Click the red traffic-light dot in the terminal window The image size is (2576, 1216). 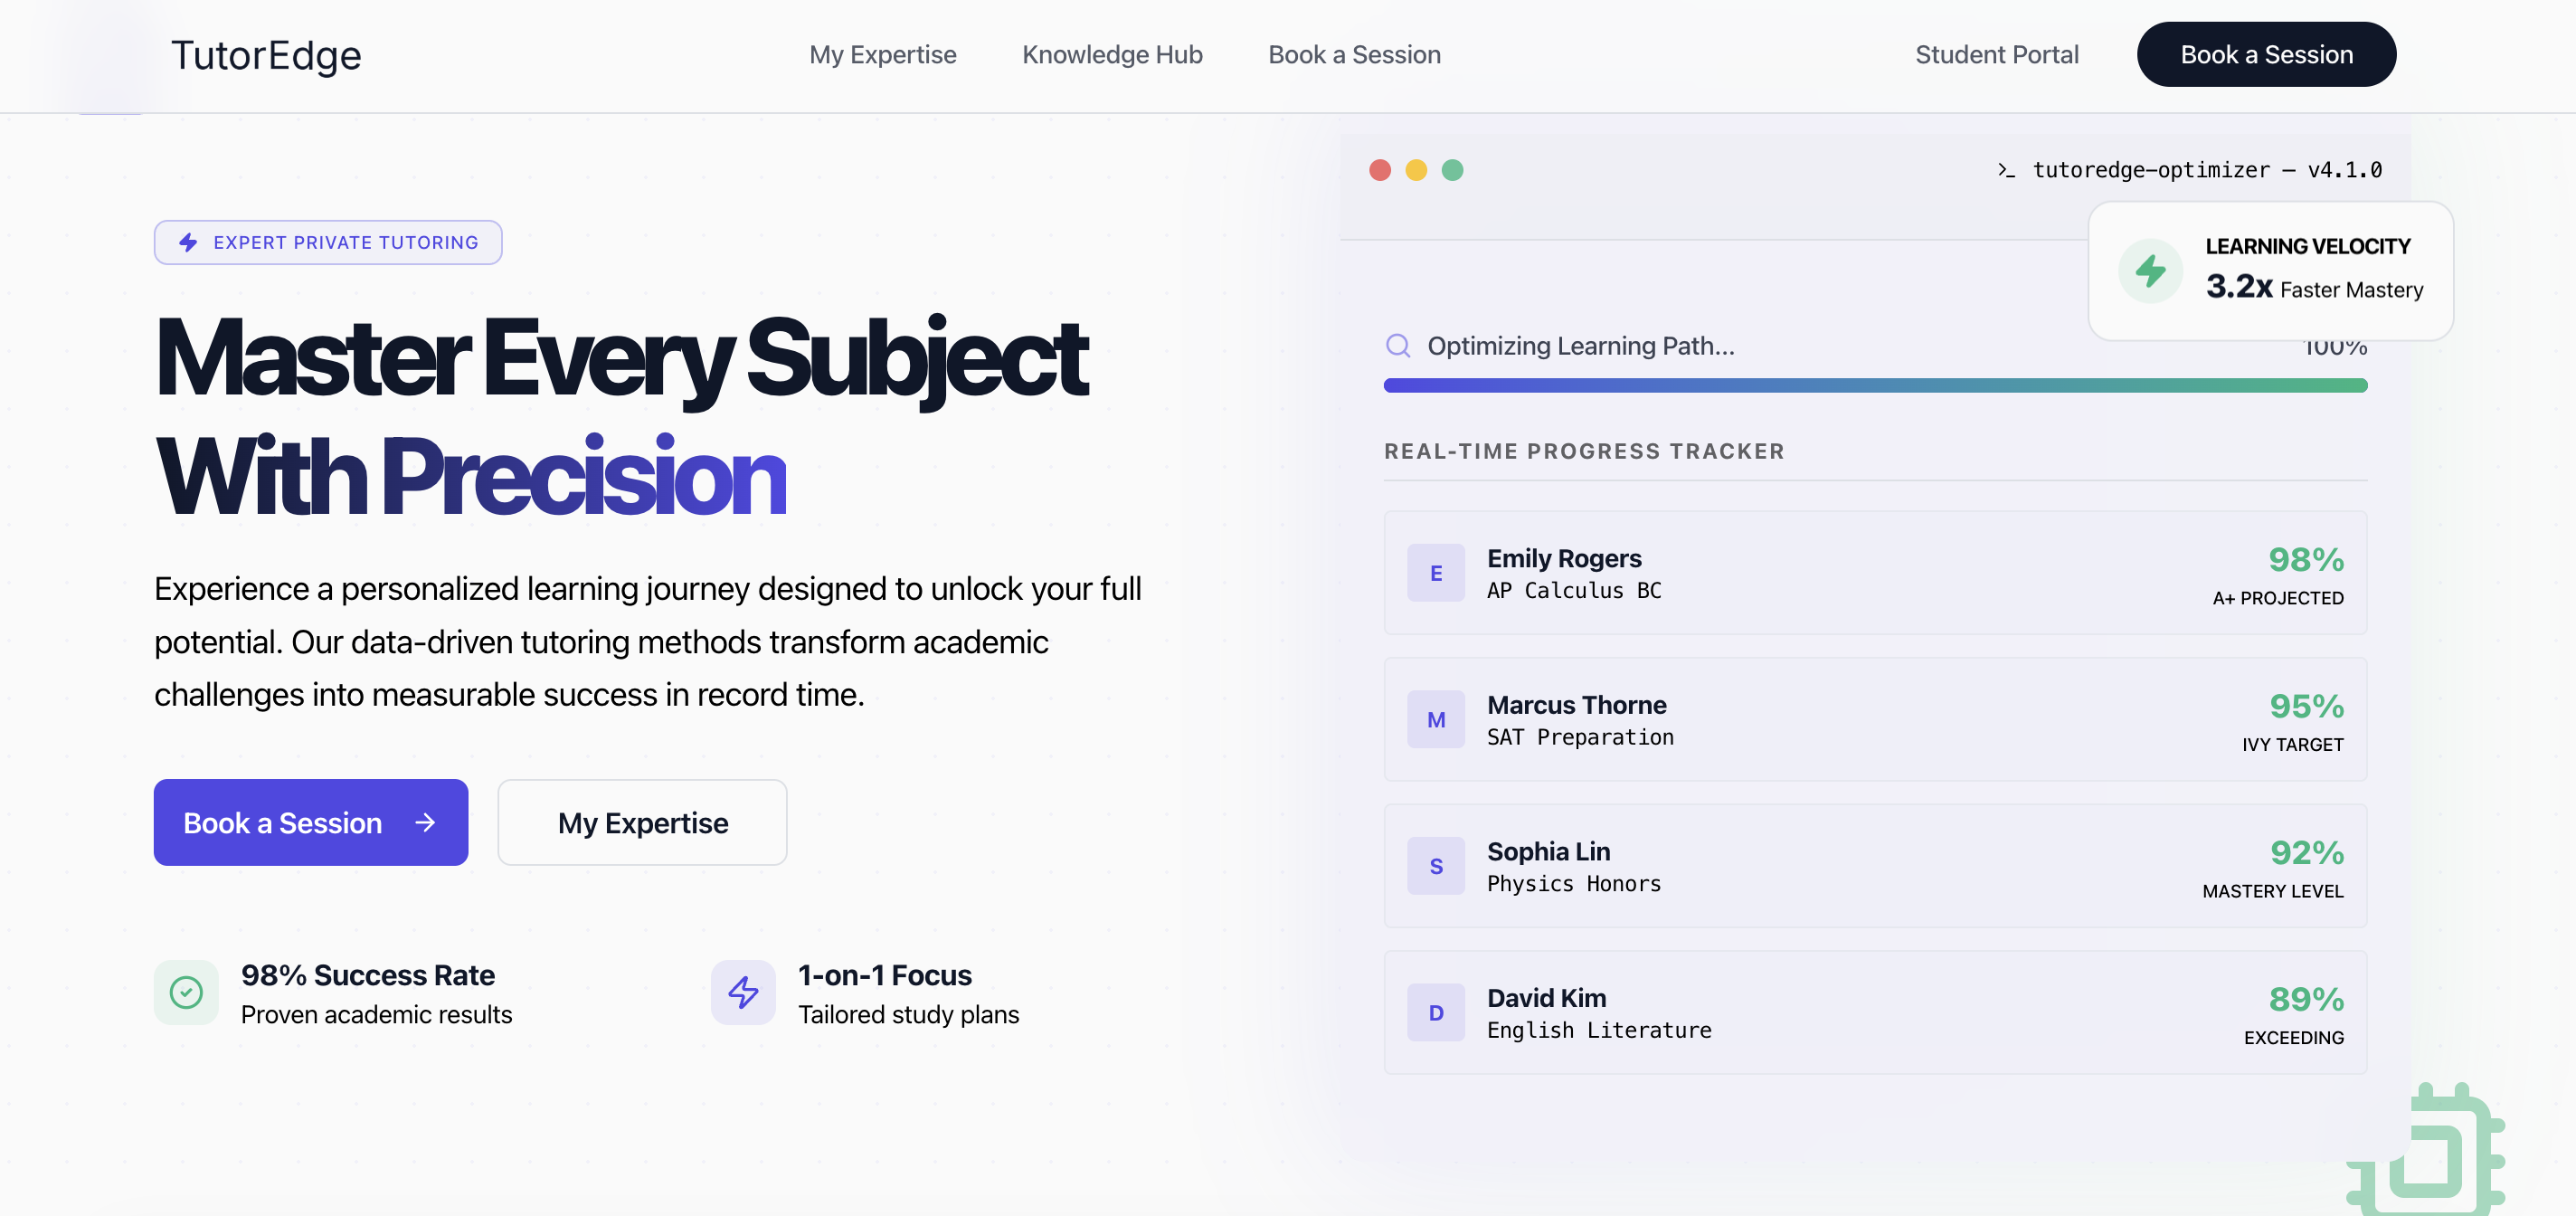1381,170
